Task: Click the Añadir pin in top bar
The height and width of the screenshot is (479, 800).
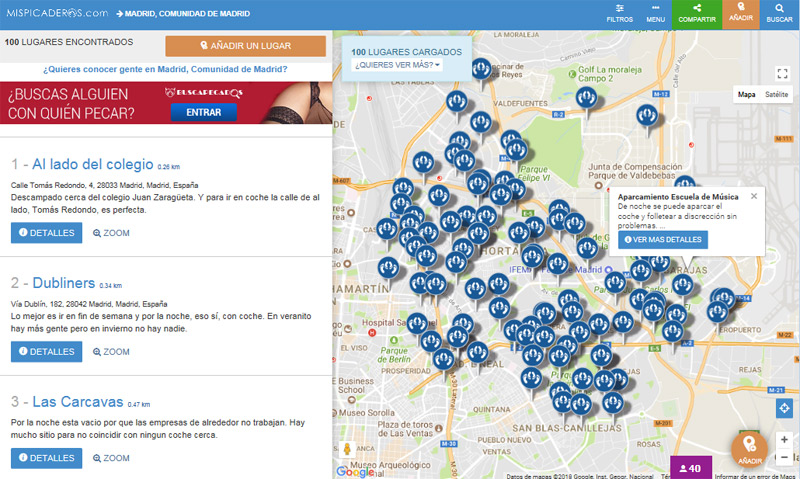Action: tap(740, 14)
